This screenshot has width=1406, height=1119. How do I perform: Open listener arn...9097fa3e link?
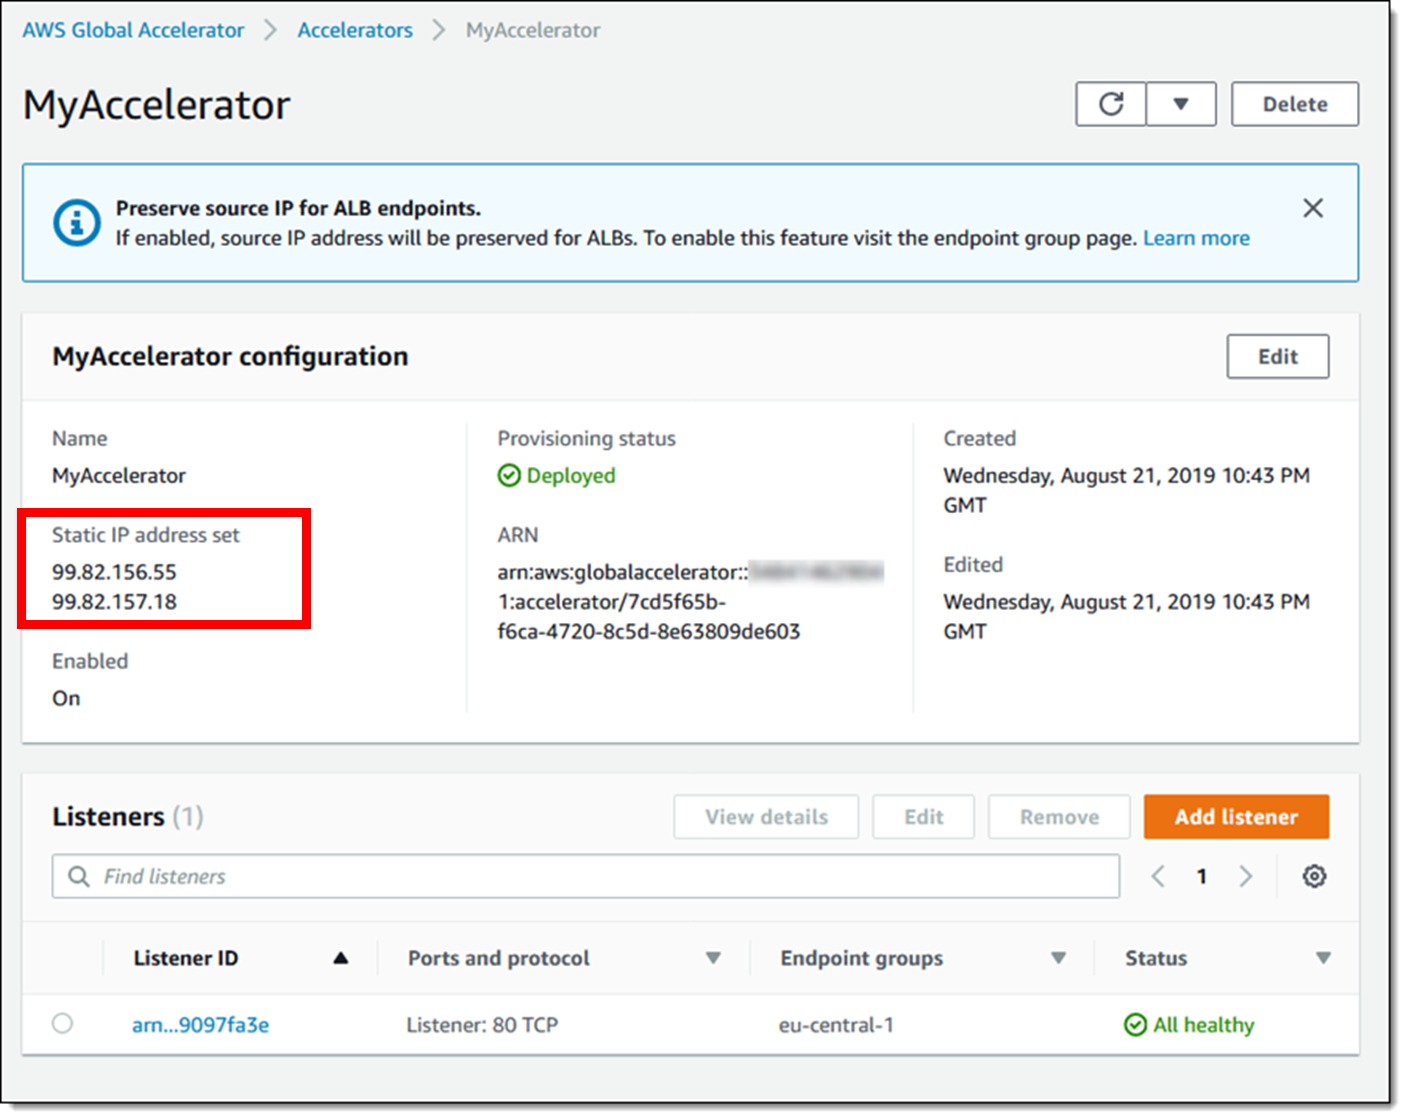(200, 1025)
